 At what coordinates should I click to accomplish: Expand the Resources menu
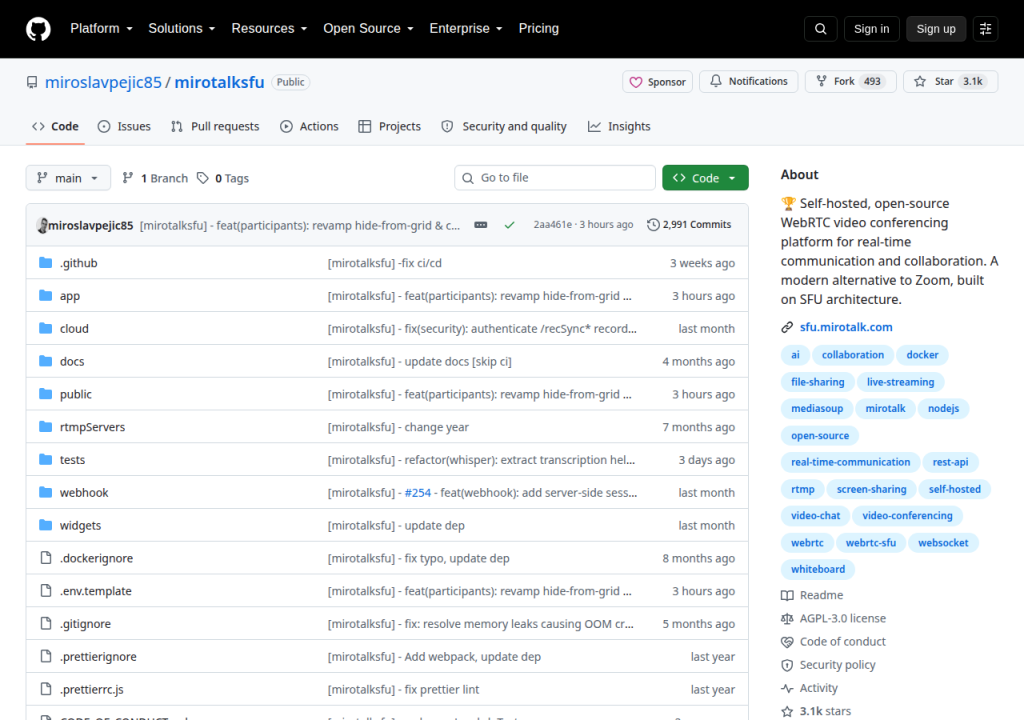(x=269, y=29)
